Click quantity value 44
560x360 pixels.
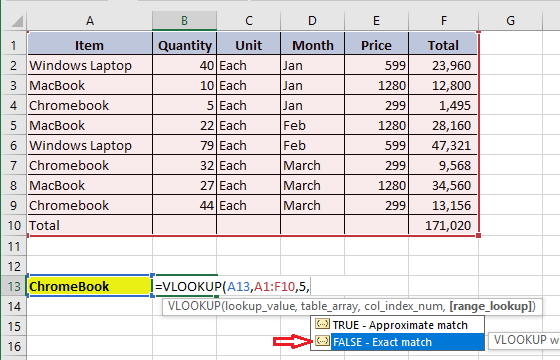(x=184, y=205)
